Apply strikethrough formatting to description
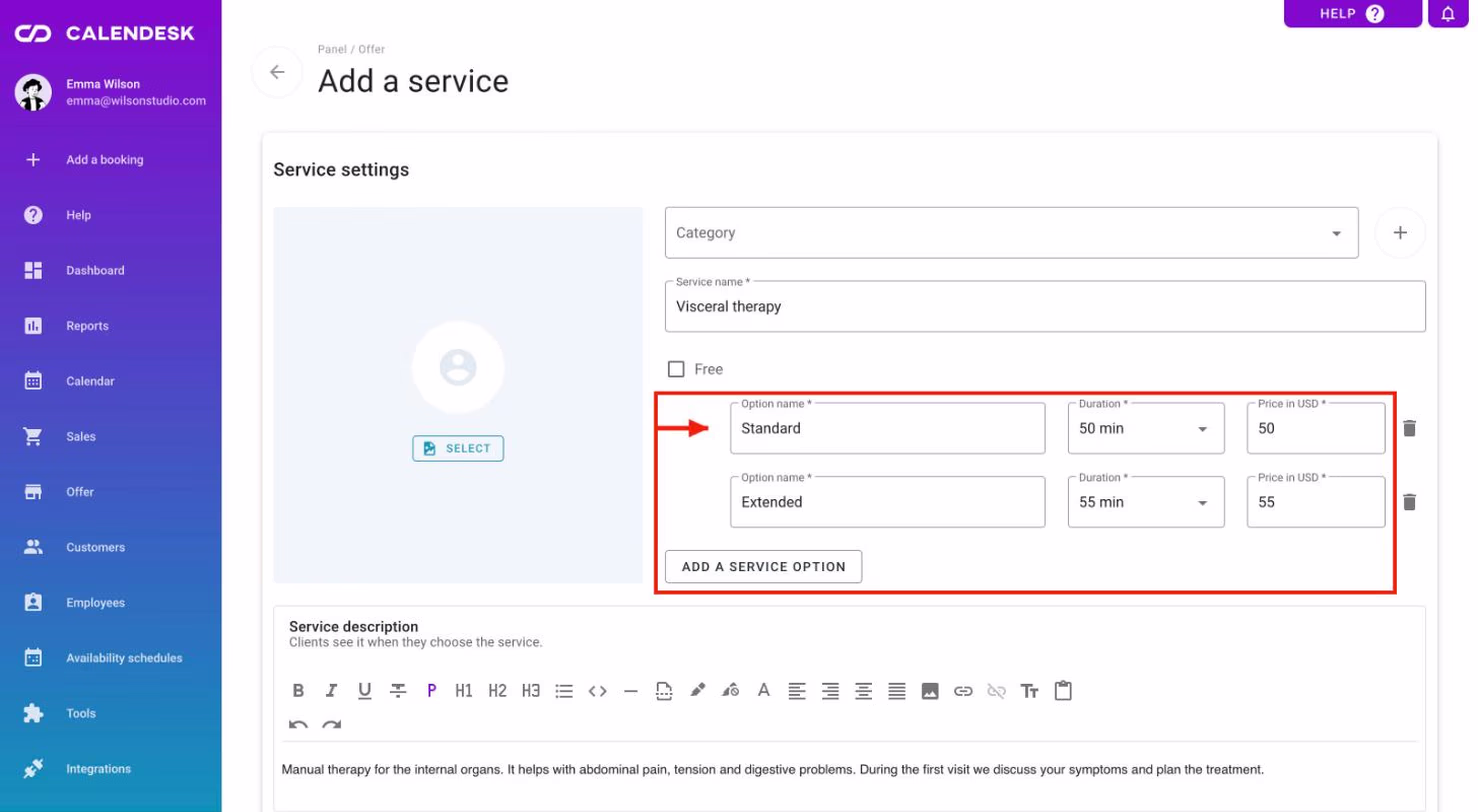The image size is (1478, 812). [398, 690]
